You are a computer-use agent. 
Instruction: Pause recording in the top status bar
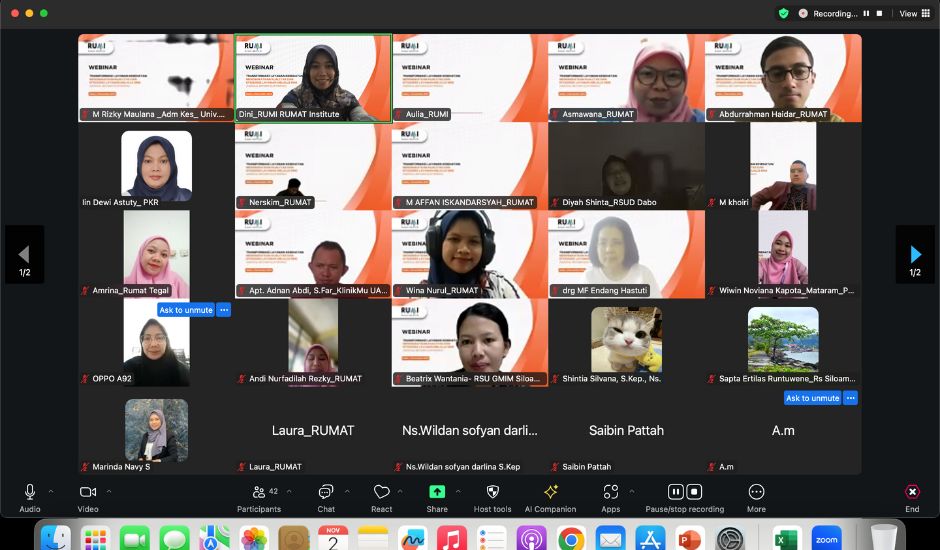866,14
